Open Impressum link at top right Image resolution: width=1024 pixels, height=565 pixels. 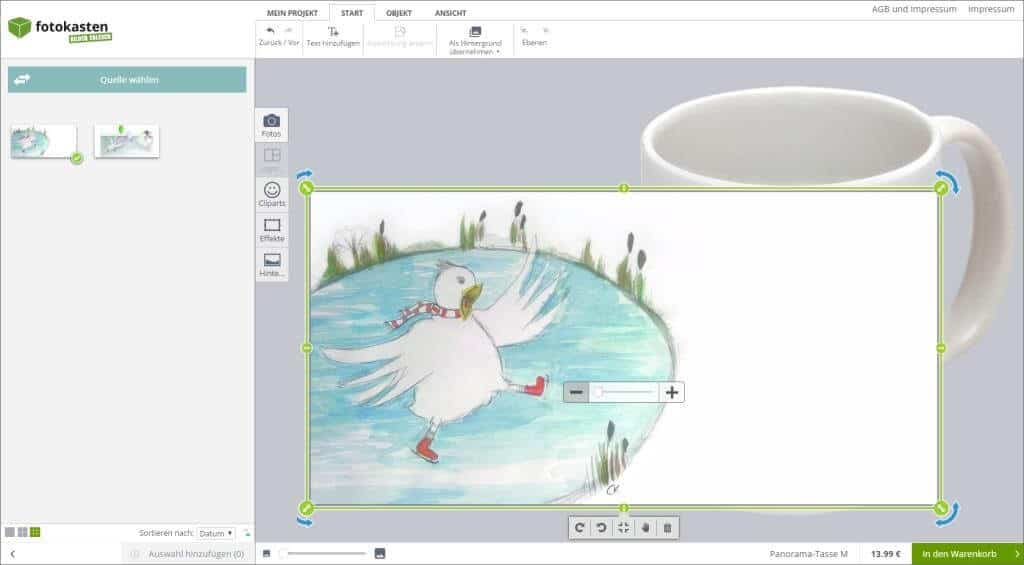991,9
